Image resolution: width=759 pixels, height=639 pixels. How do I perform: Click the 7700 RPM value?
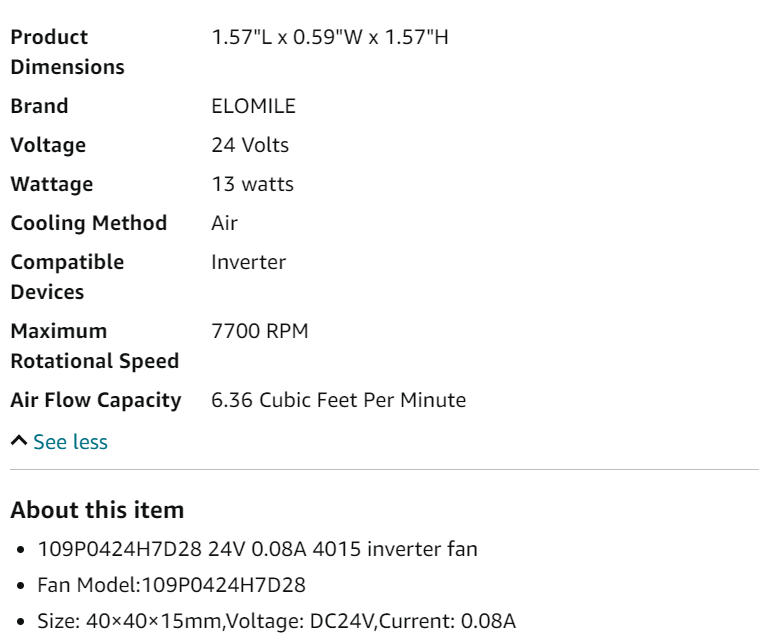coord(259,331)
